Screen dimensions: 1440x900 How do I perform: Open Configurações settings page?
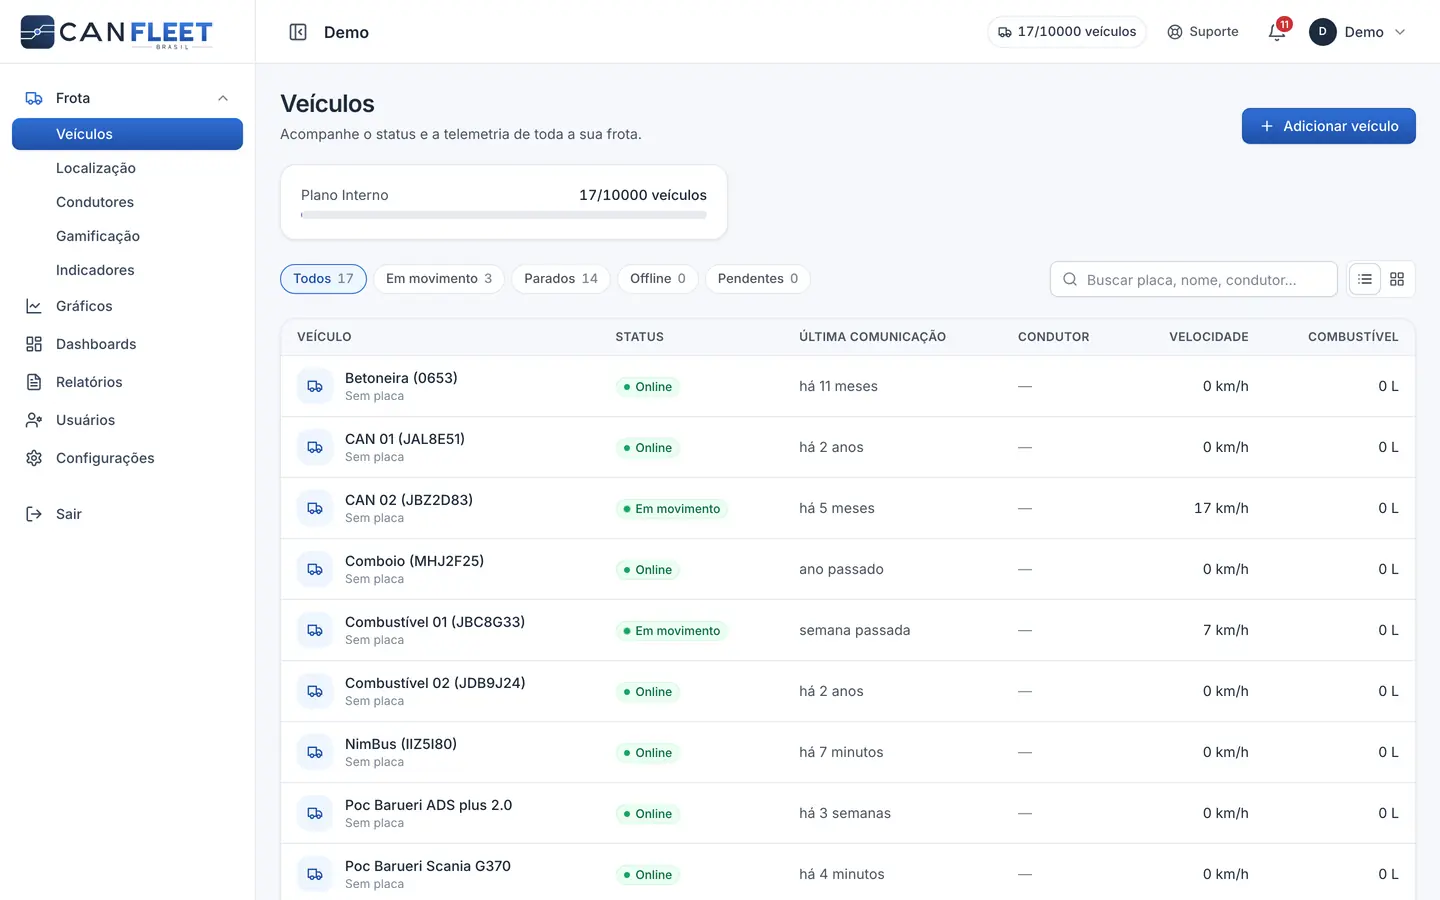[127, 458]
